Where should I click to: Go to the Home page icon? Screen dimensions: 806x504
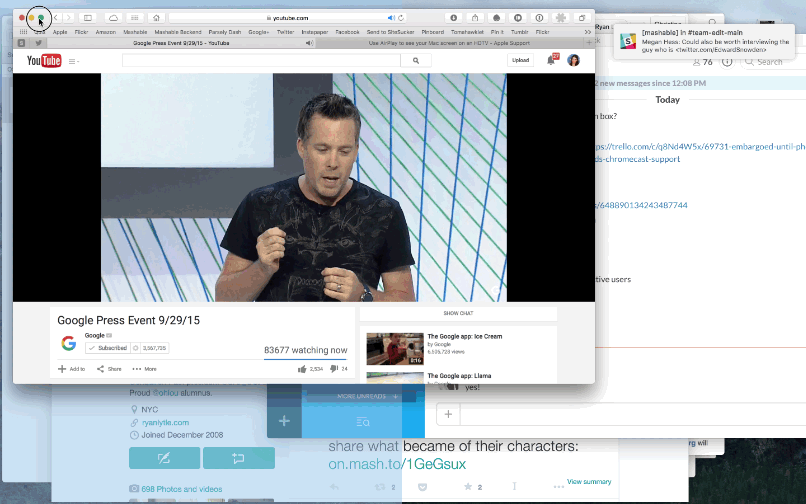(x=156, y=17)
